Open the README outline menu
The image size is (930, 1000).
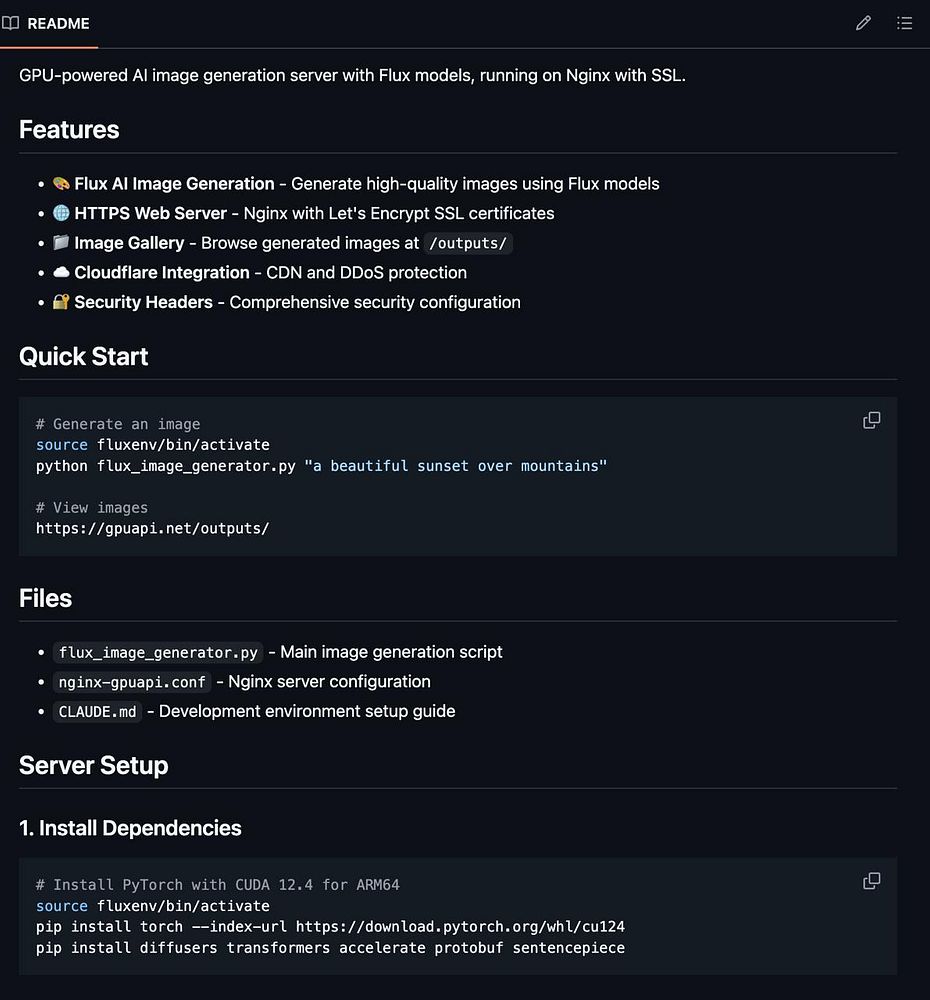[904, 23]
